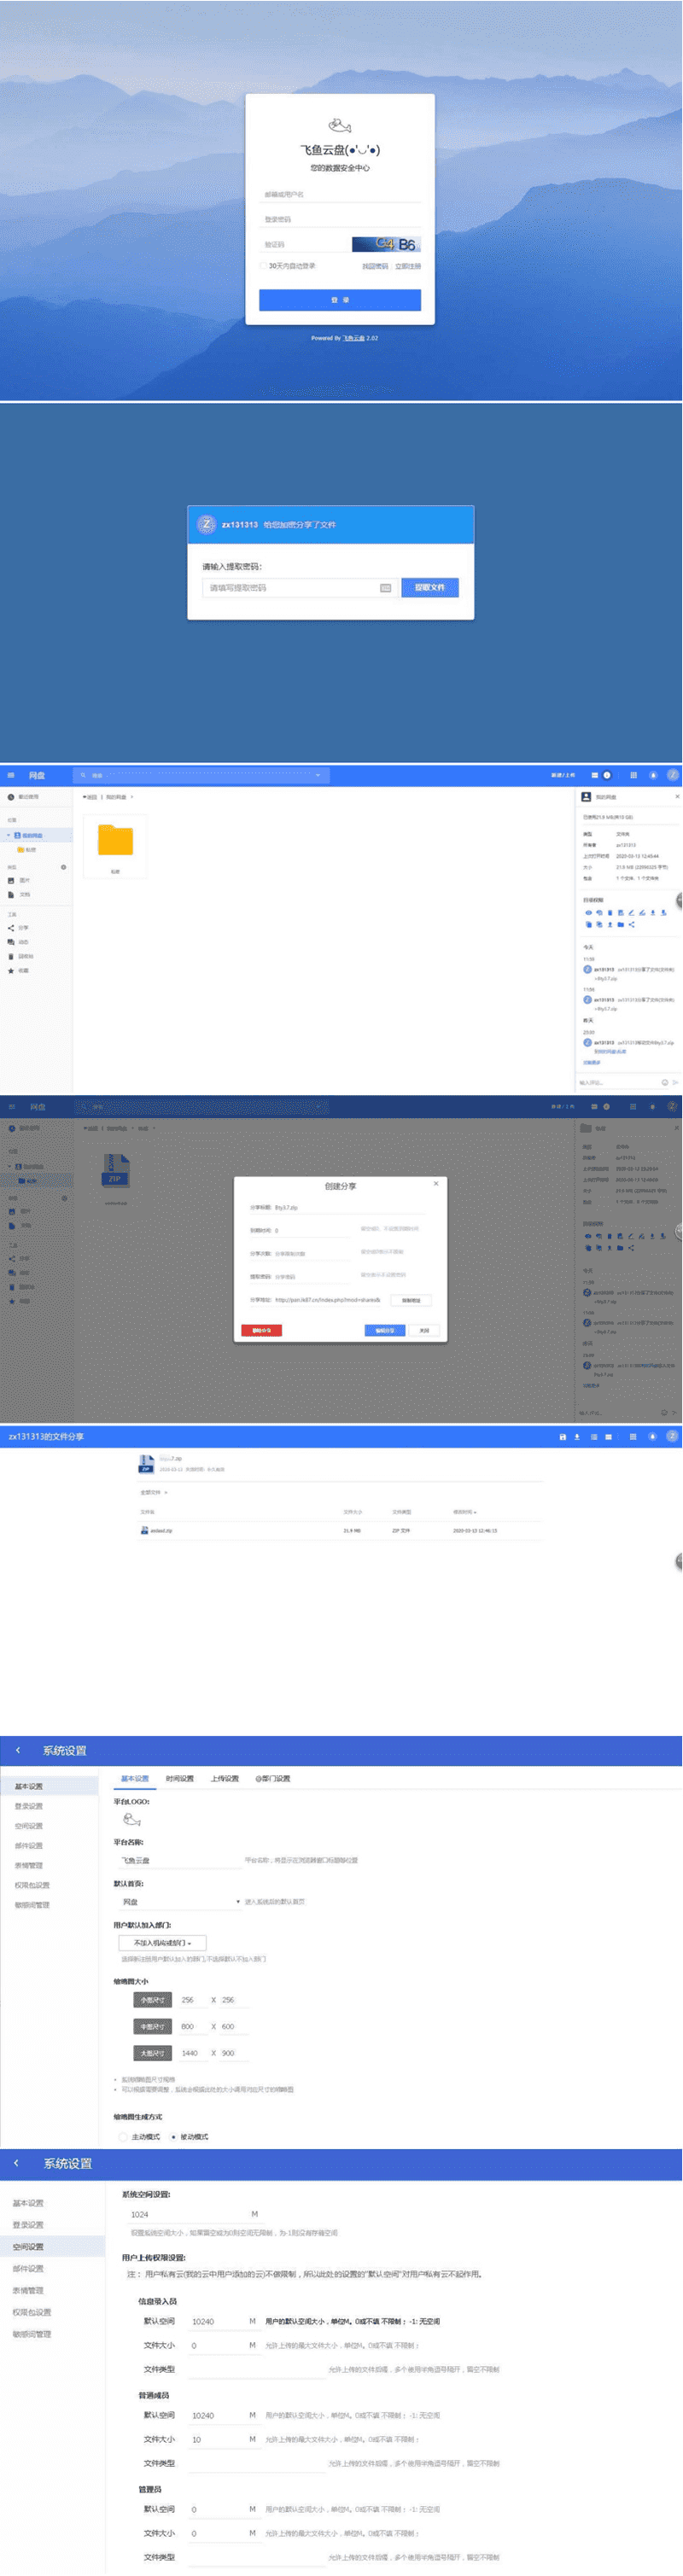This screenshot has width=683, height=2576.
Task: Open 收藏 star in the bright 网盘 sidebar
Action: click(19, 970)
